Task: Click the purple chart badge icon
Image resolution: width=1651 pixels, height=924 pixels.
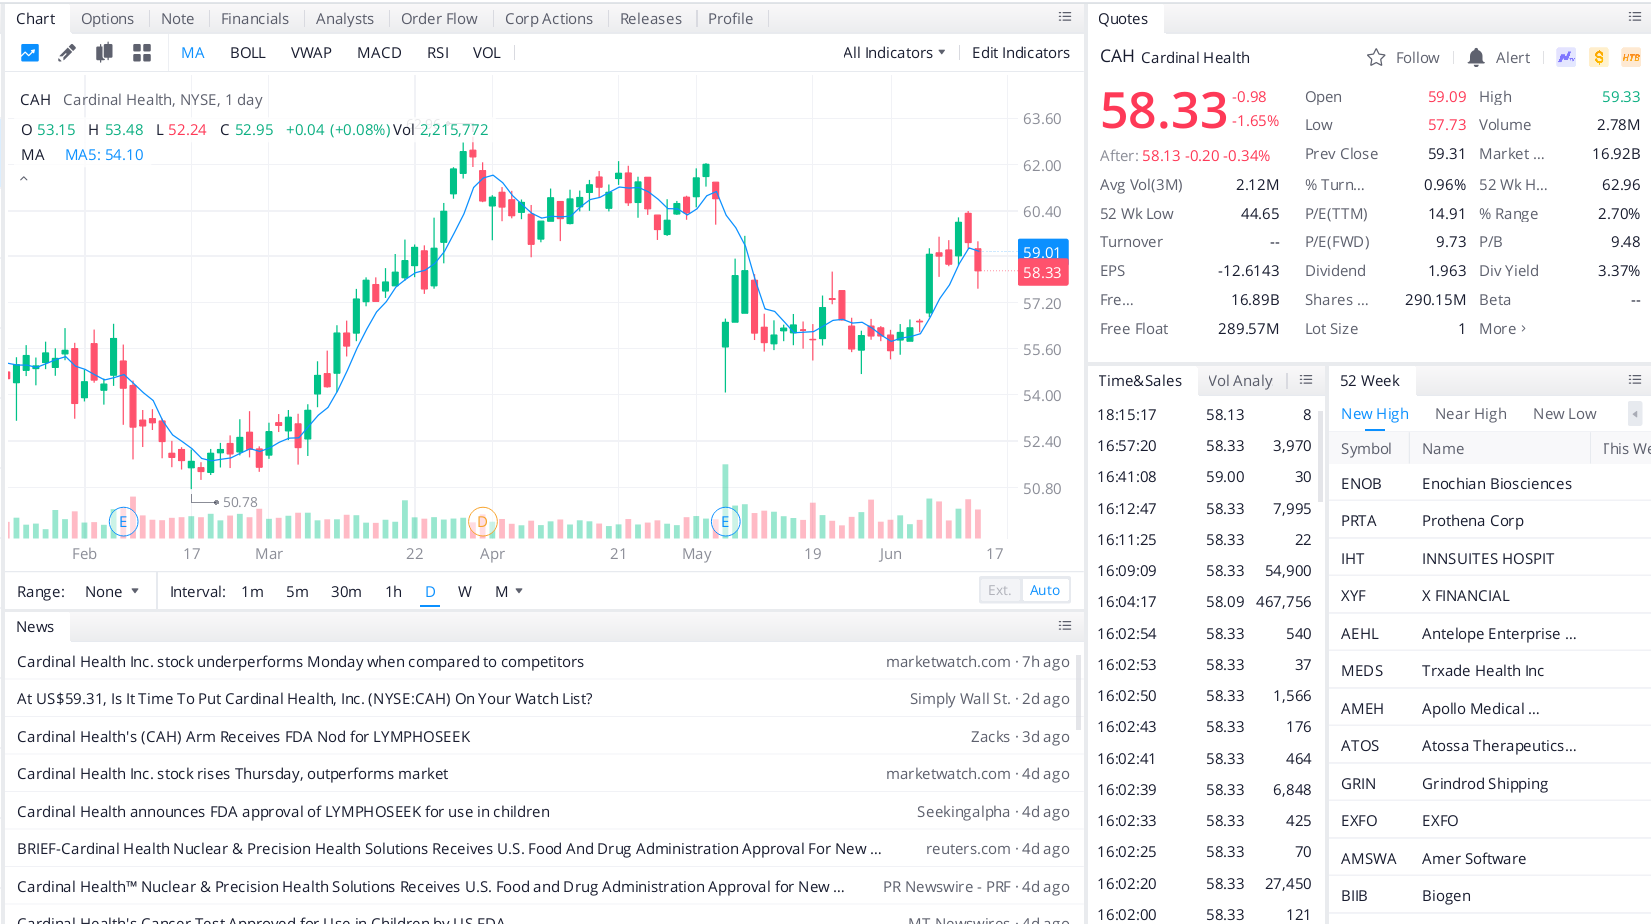Action: [1566, 58]
